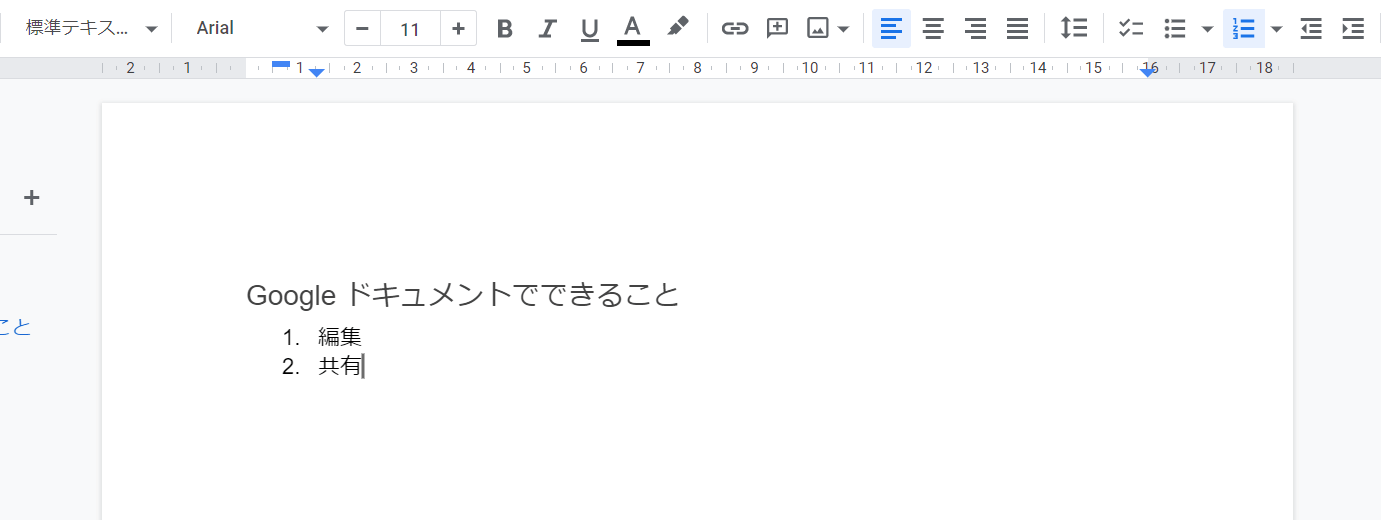Insert a checklist
The width and height of the screenshot is (1381, 520).
coord(1131,29)
